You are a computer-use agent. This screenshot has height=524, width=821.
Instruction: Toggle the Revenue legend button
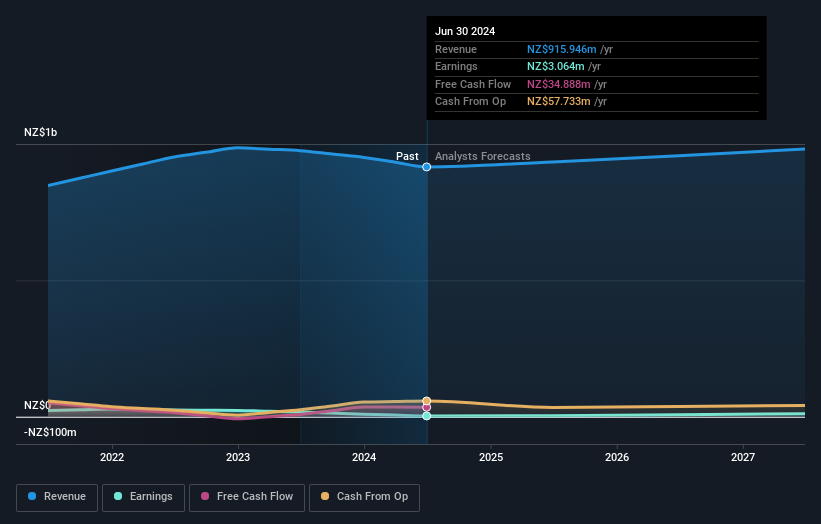click(57, 497)
